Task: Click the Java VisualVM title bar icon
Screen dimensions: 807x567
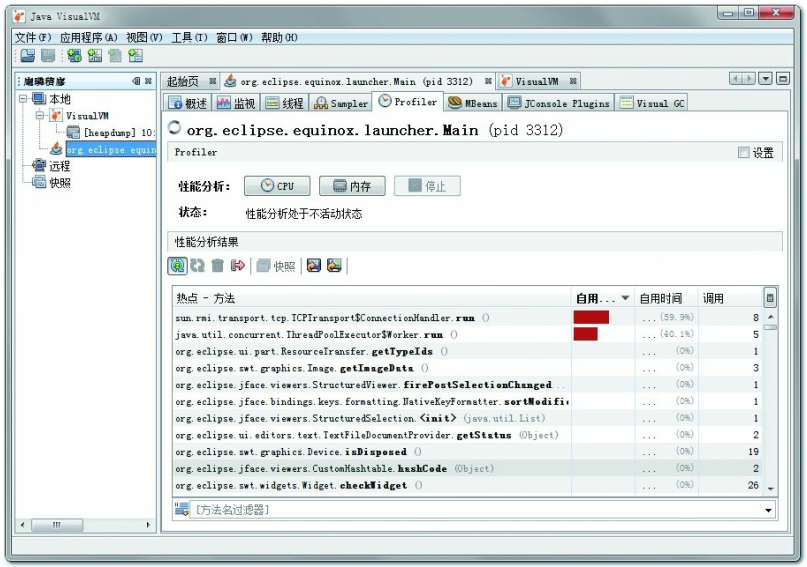Action: point(19,16)
